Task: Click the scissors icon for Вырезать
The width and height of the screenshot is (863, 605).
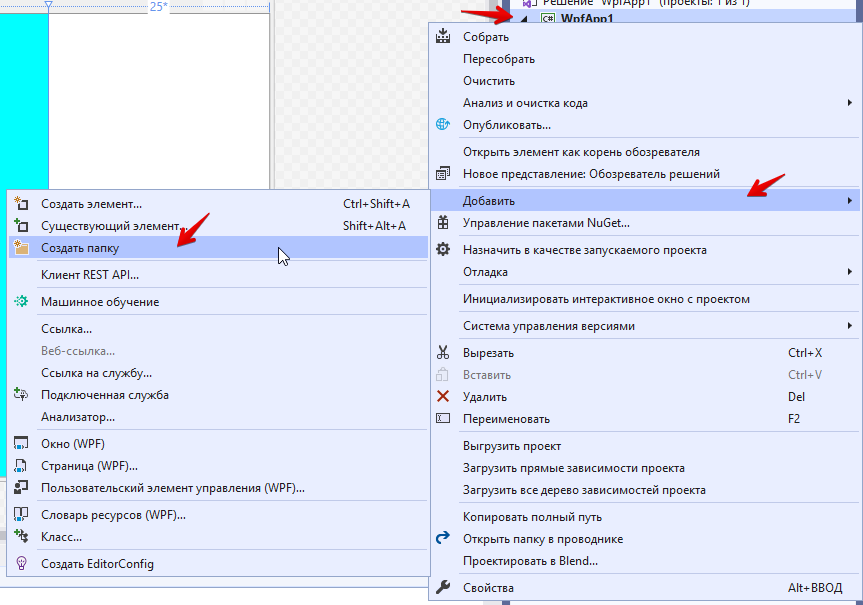Action: [x=443, y=353]
